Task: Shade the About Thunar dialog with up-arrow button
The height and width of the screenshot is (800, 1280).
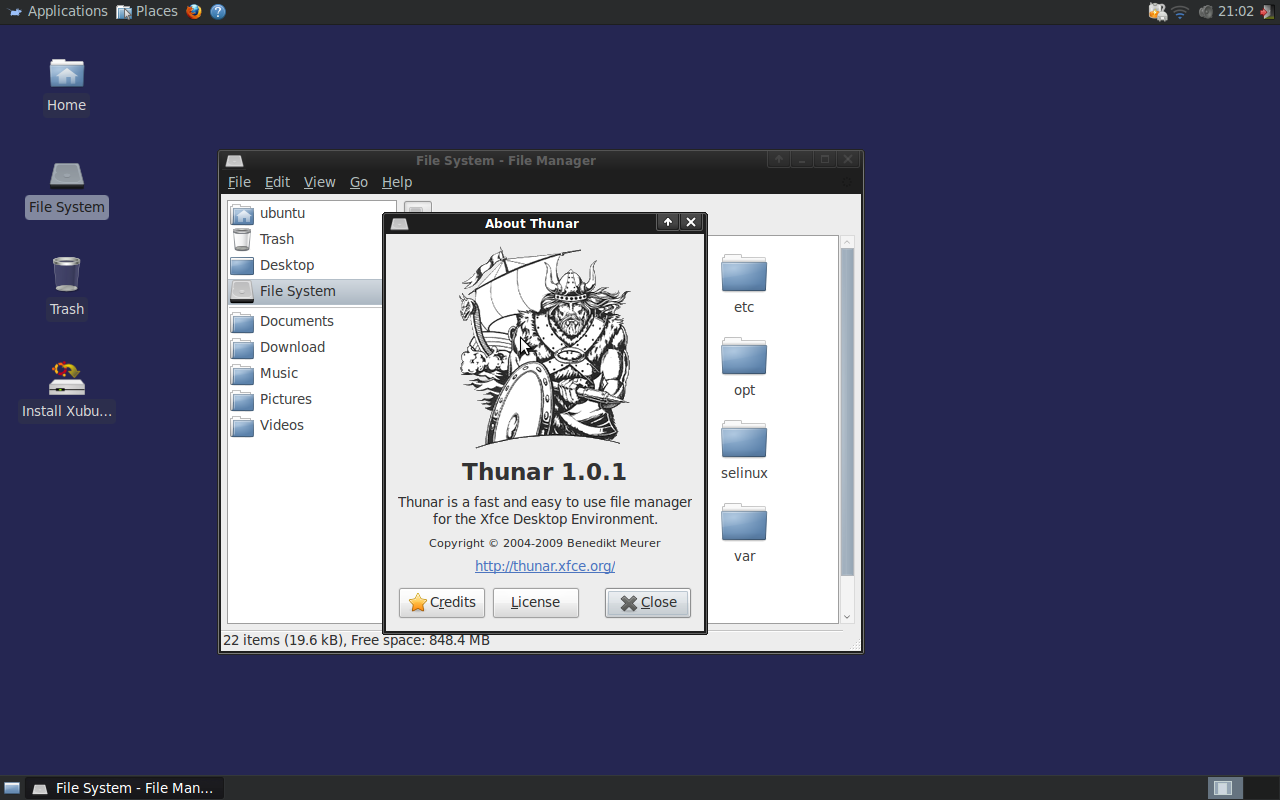Action: pyautogui.click(x=668, y=222)
